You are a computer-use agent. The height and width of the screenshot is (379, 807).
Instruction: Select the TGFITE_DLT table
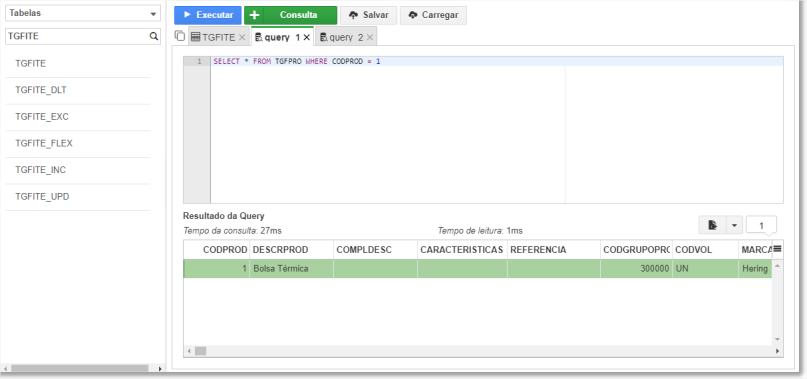(78, 91)
